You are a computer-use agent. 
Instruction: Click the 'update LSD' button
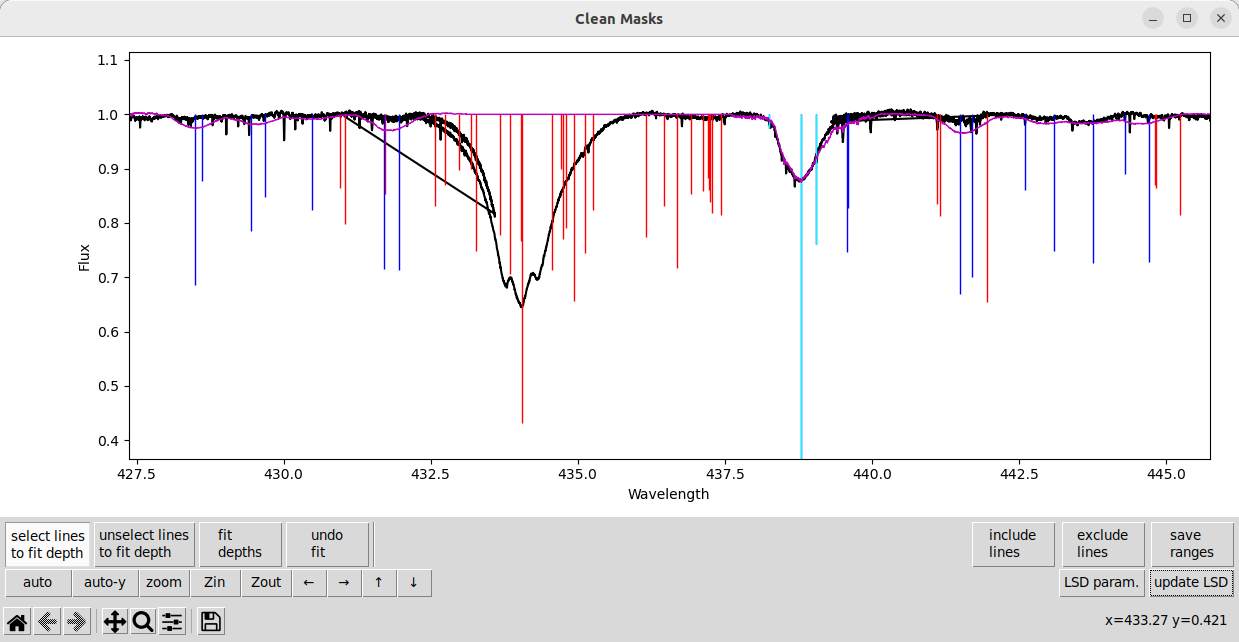coord(1191,582)
